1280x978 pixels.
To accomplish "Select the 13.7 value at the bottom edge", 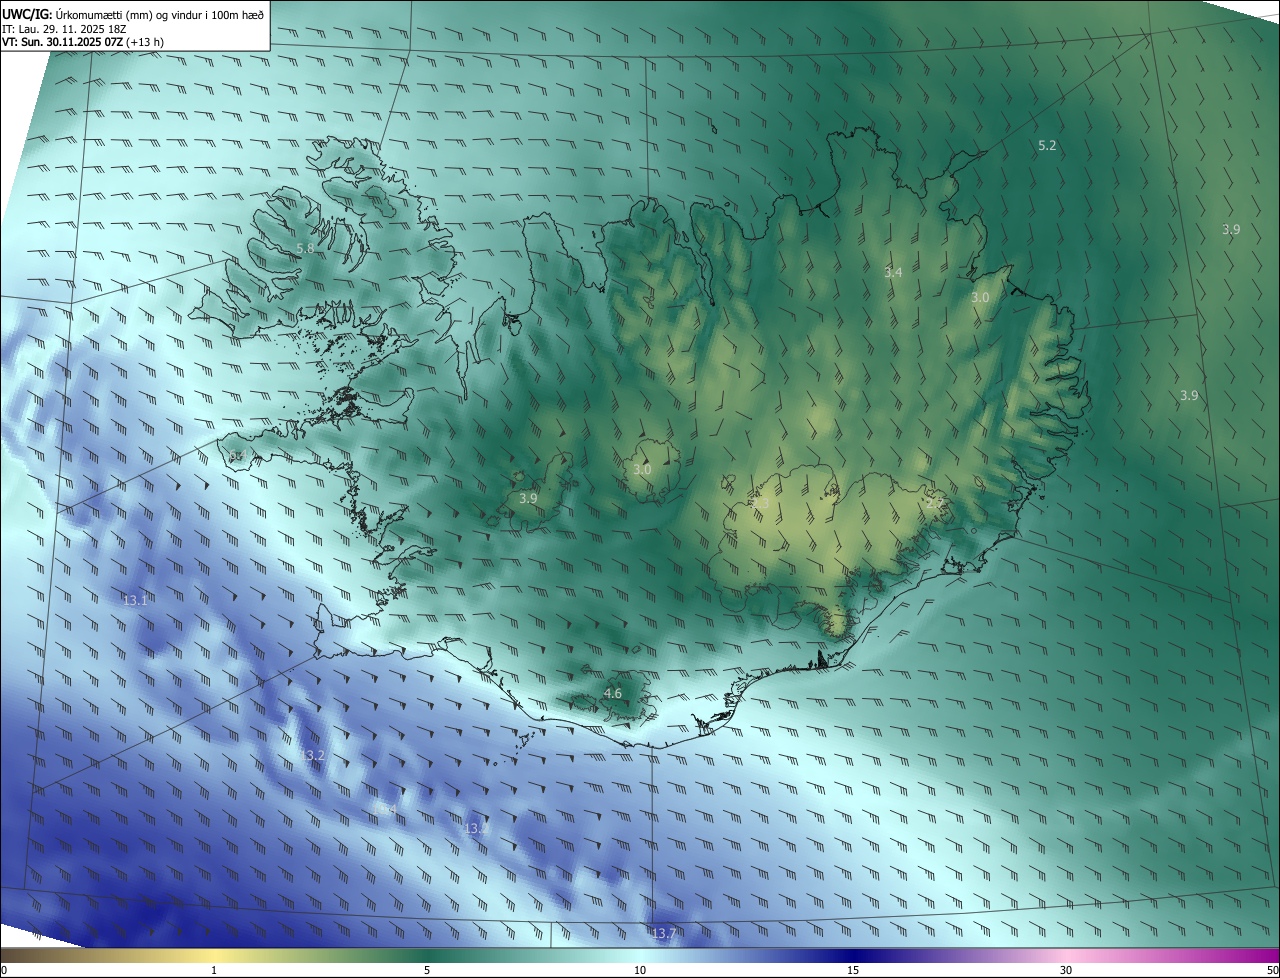I will click(664, 933).
